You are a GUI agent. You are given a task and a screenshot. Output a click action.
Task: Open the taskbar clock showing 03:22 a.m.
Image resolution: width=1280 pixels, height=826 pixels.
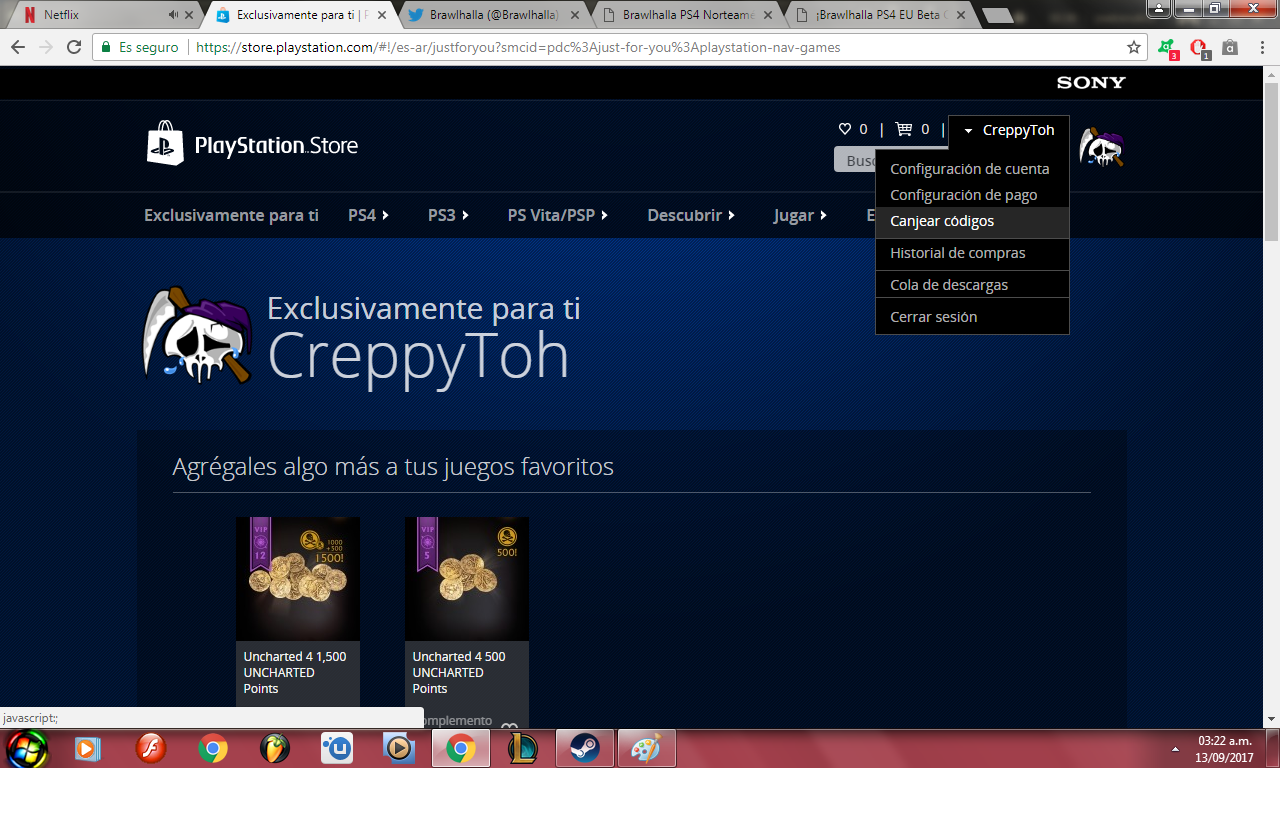tap(1225, 749)
